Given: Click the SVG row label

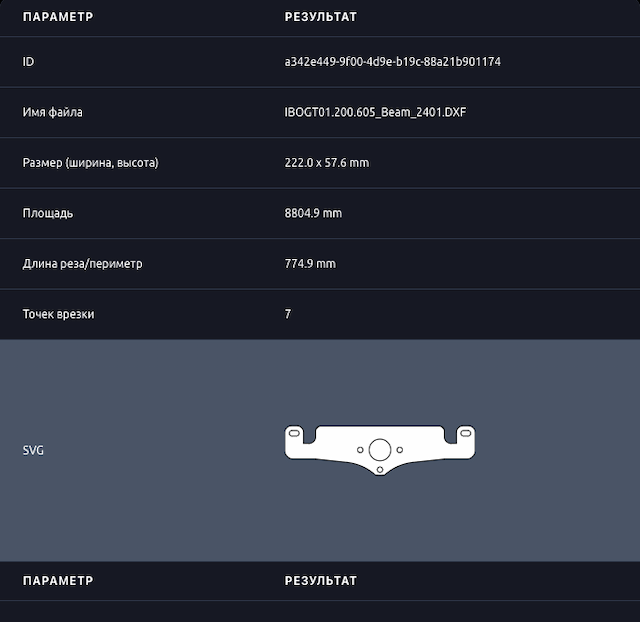Looking at the screenshot, I should (x=33, y=450).
